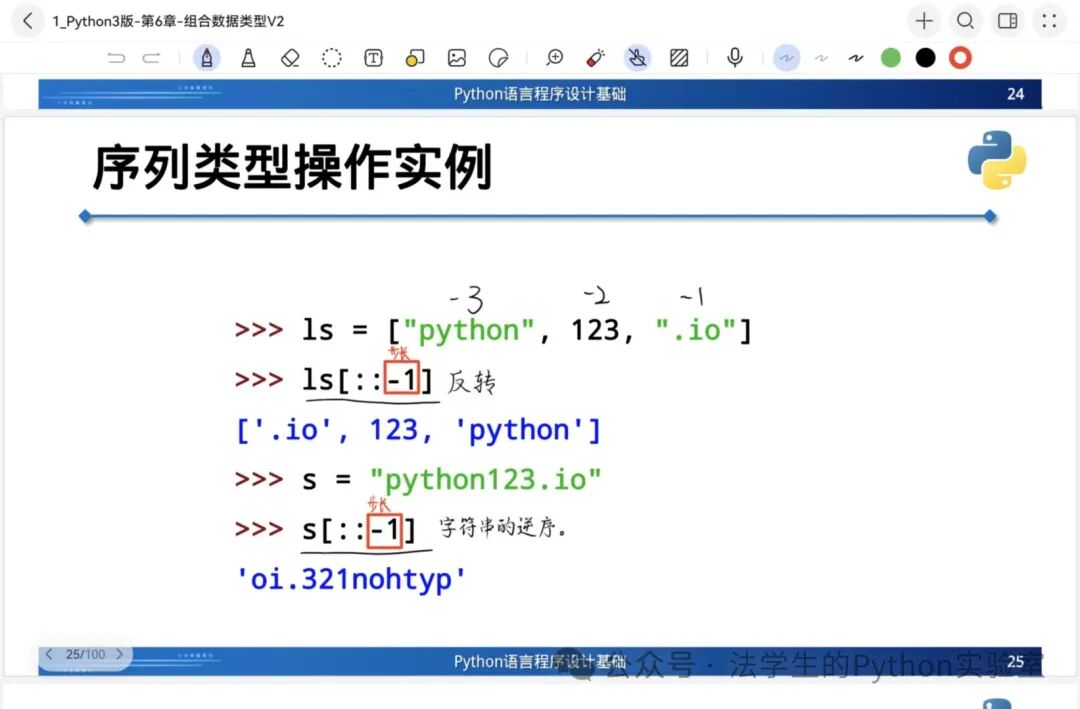Screen dimensions: 1080x709
Task: Activate the lasso selection tool
Action: [332, 58]
